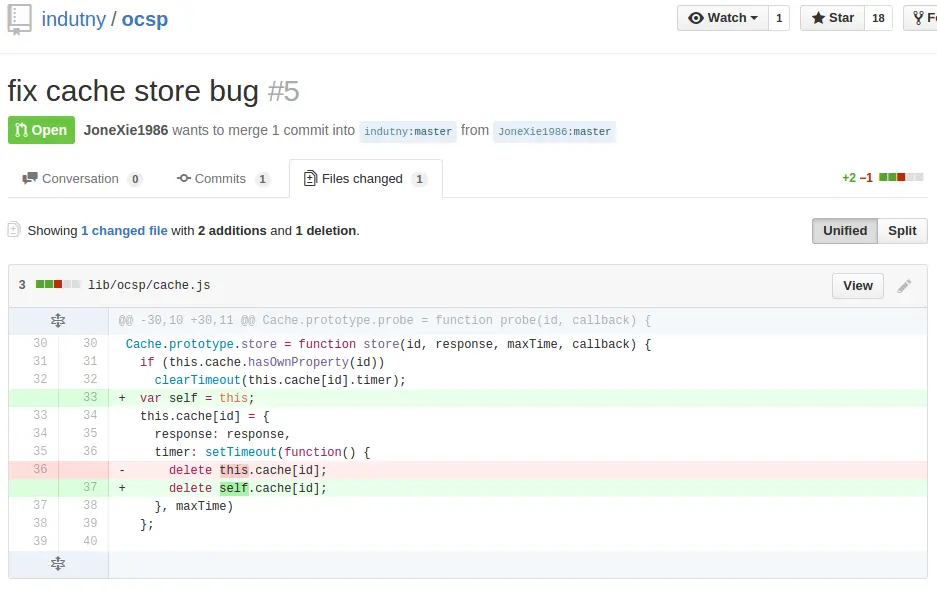The image size is (937, 590).
Task: Switch diff view to Split
Action: pos(902,231)
